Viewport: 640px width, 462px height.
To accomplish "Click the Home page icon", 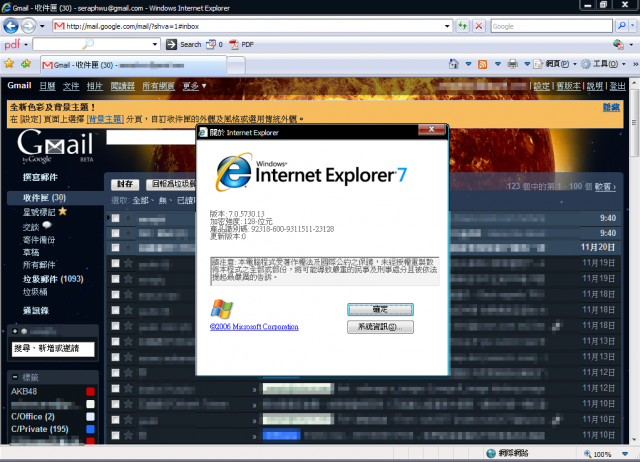I will (453, 64).
